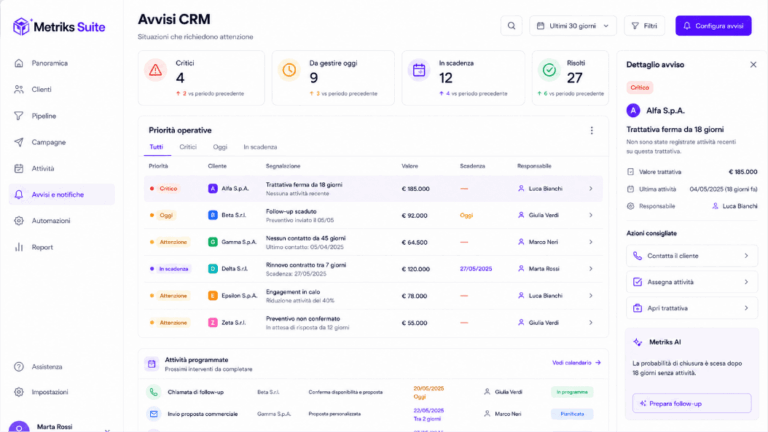Open the Priorità operative three-dot menu
Image resolution: width=768 pixels, height=432 pixels.
(592, 130)
